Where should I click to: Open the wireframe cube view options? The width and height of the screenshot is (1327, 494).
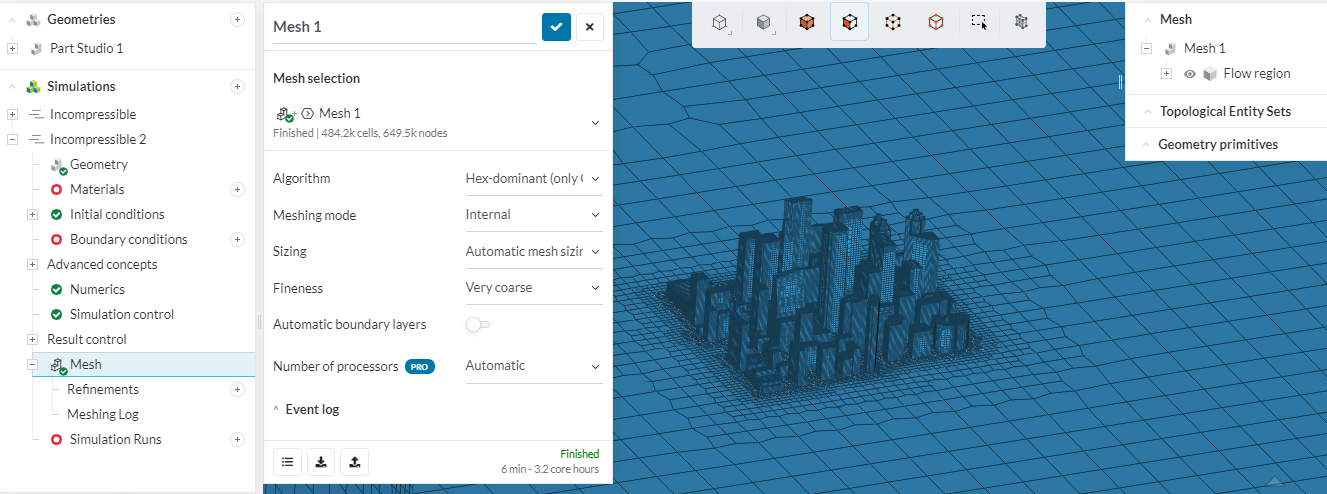point(719,22)
